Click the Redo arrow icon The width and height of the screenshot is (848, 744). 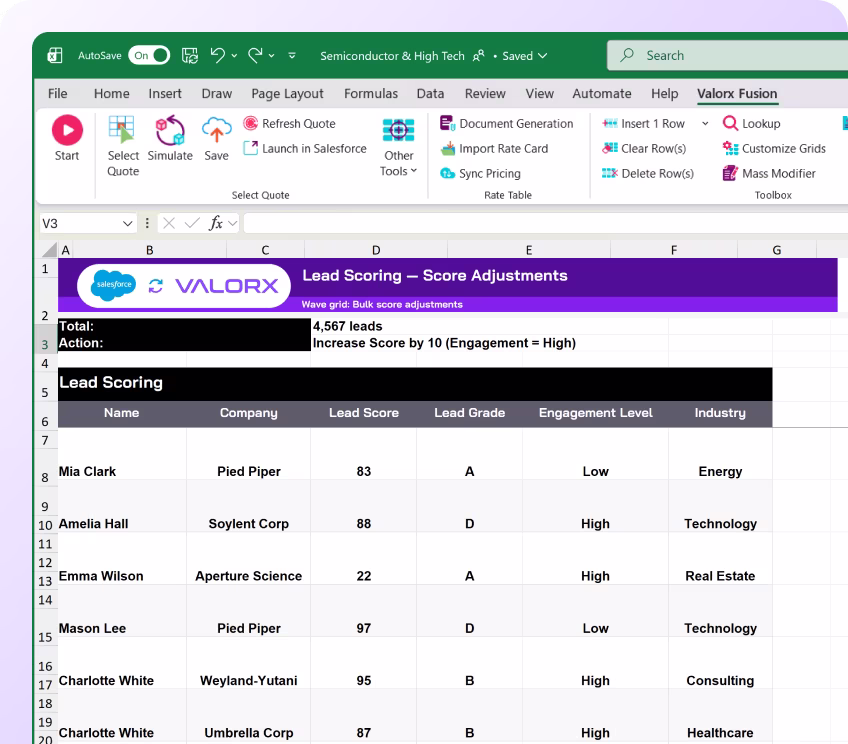coord(255,55)
